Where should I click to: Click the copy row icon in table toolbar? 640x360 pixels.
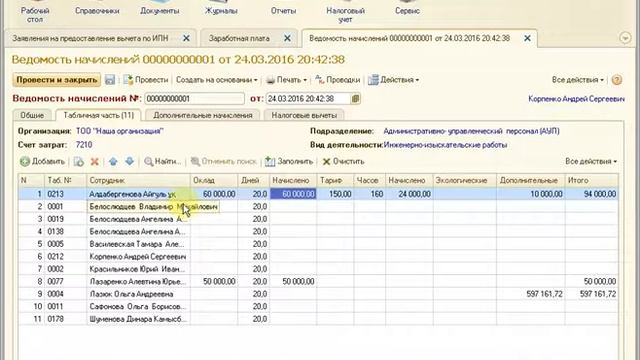(x=78, y=162)
